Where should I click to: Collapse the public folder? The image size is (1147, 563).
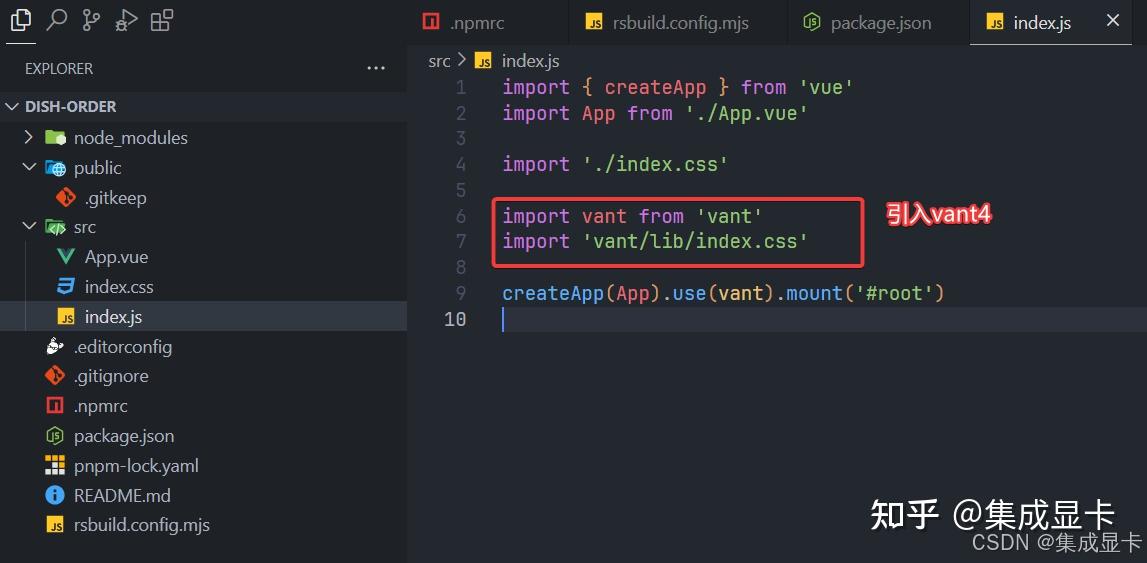click(29, 167)
